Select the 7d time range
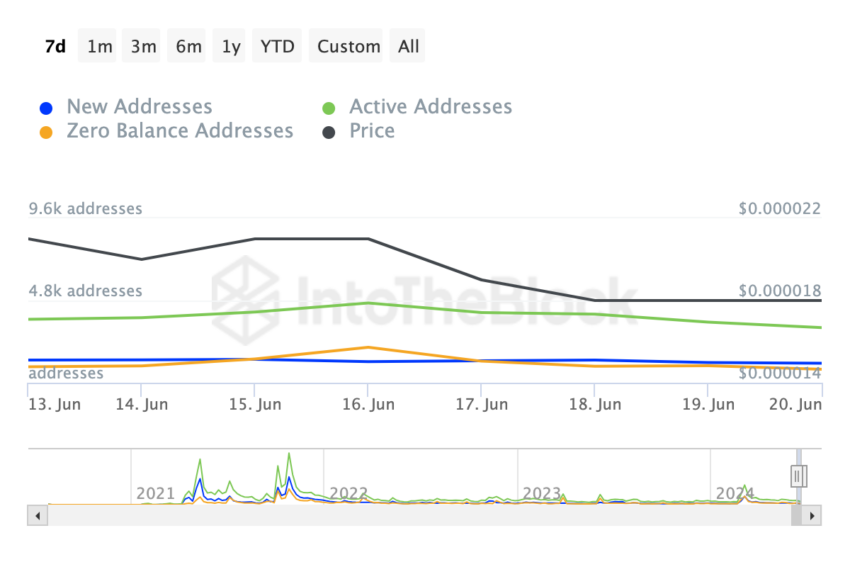850x567 pixels. pyautogui.click(x=55, y=46)
